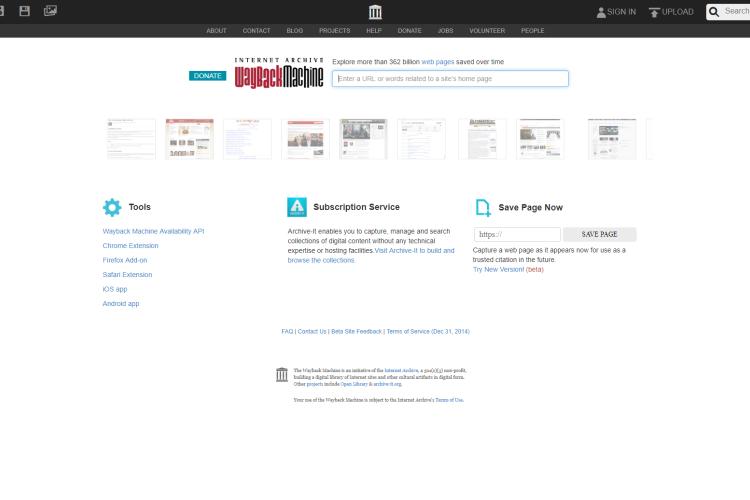
Task: Click the Save Page Now document icon
Action: [x=483, y=208]
